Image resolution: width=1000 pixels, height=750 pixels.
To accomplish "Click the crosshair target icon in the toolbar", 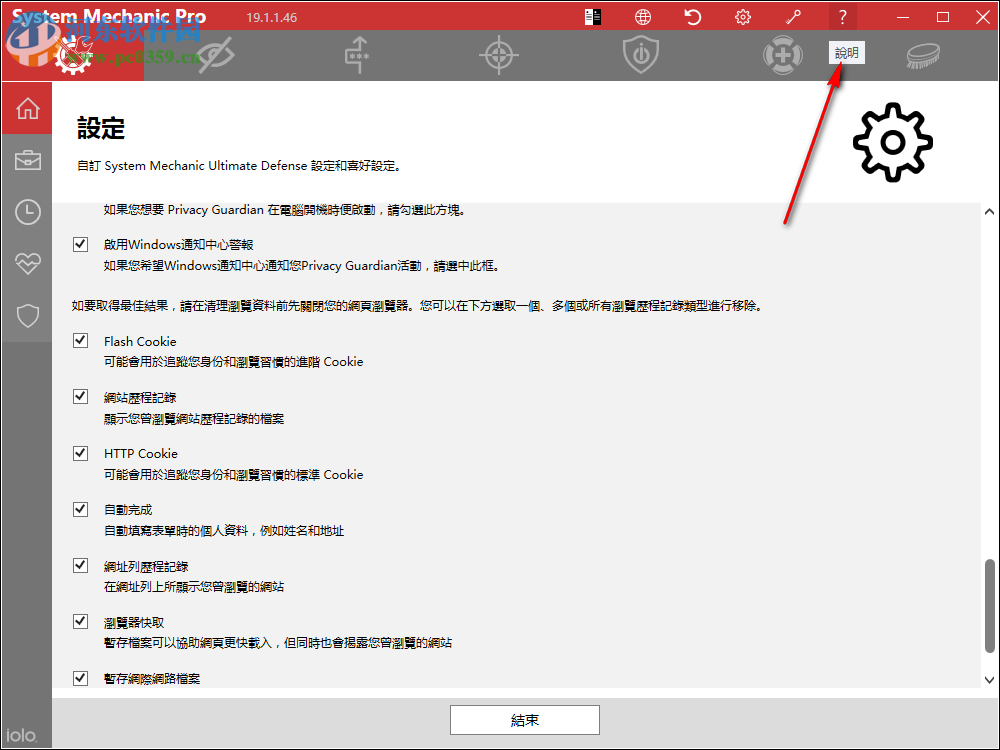I will [x=498, y=54].
